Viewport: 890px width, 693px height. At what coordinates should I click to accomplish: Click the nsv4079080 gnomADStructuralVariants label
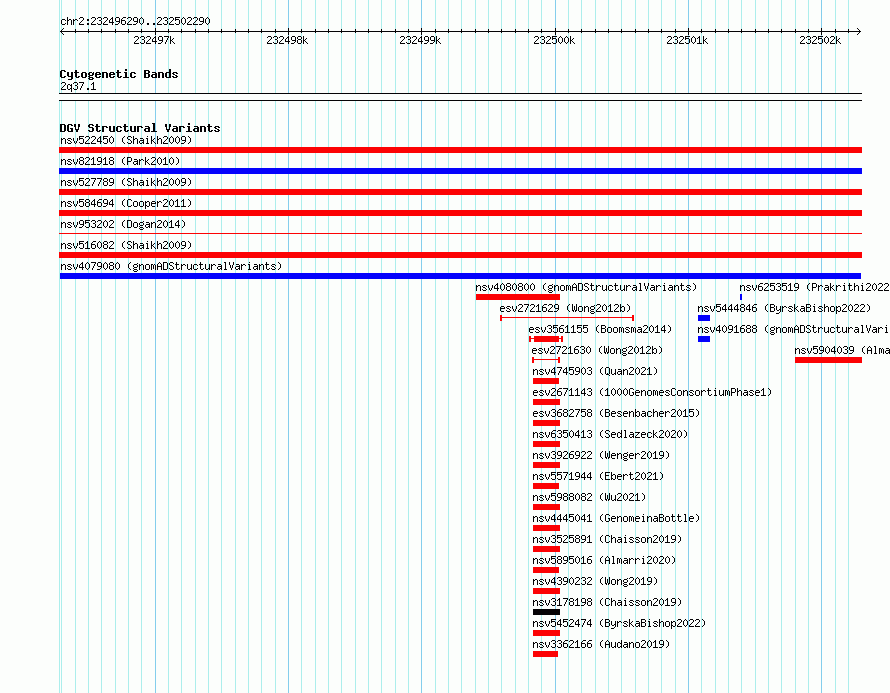[x=171, y=266]
